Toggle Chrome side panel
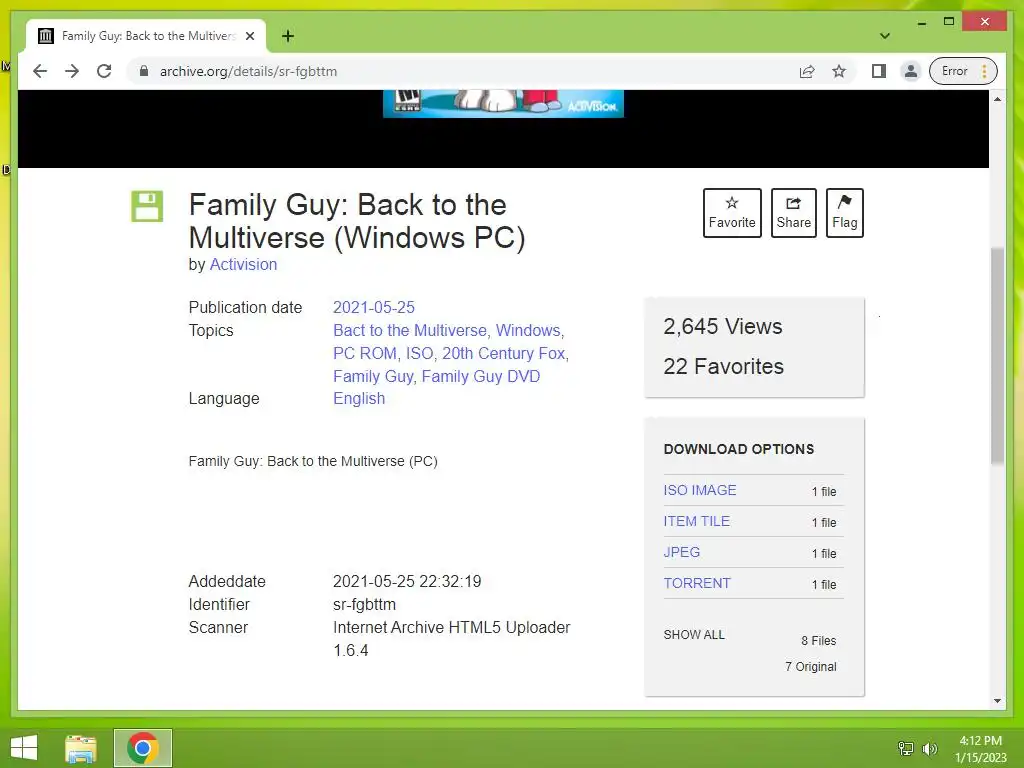The image size is (1024, 768). pos(879,71)
